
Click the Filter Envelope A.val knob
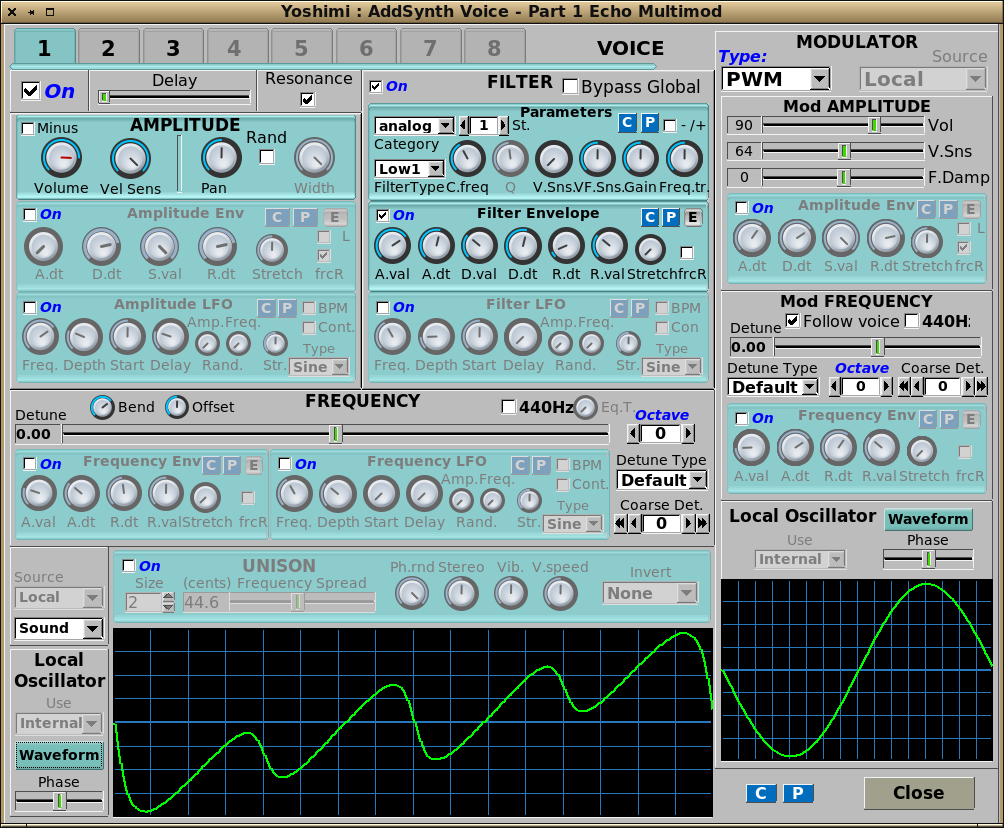pyautogui.click(x=392, y=246)
